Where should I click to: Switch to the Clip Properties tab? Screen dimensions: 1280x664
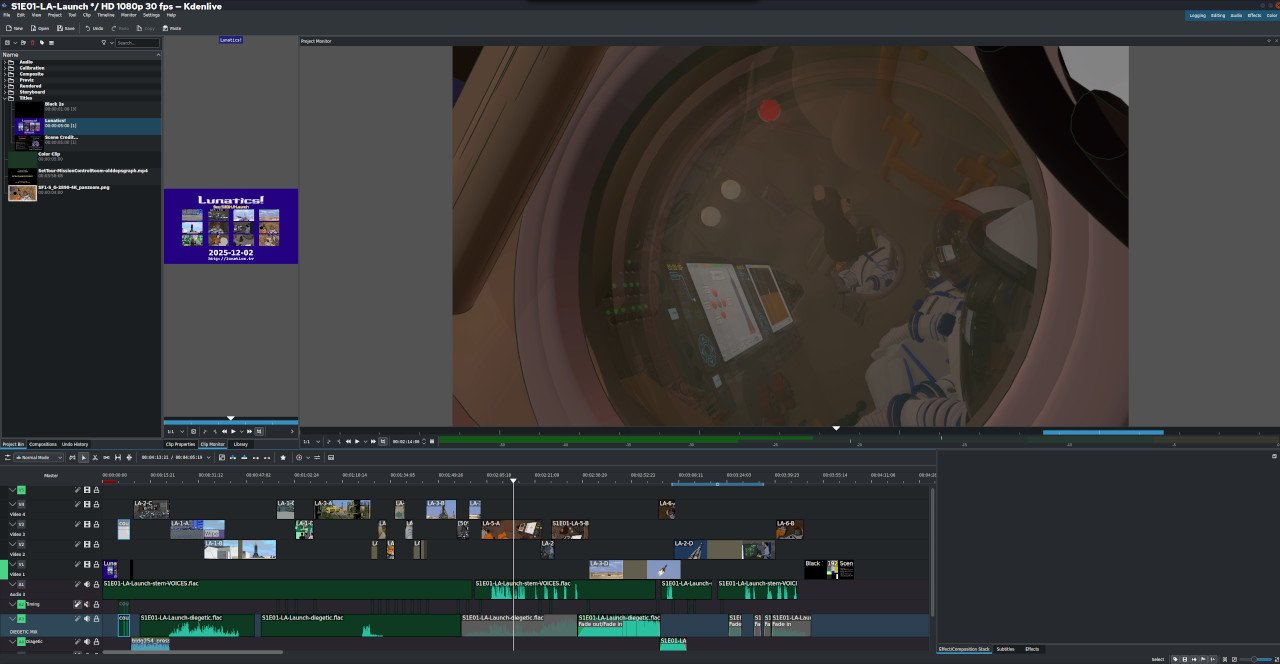click(180, 444)
